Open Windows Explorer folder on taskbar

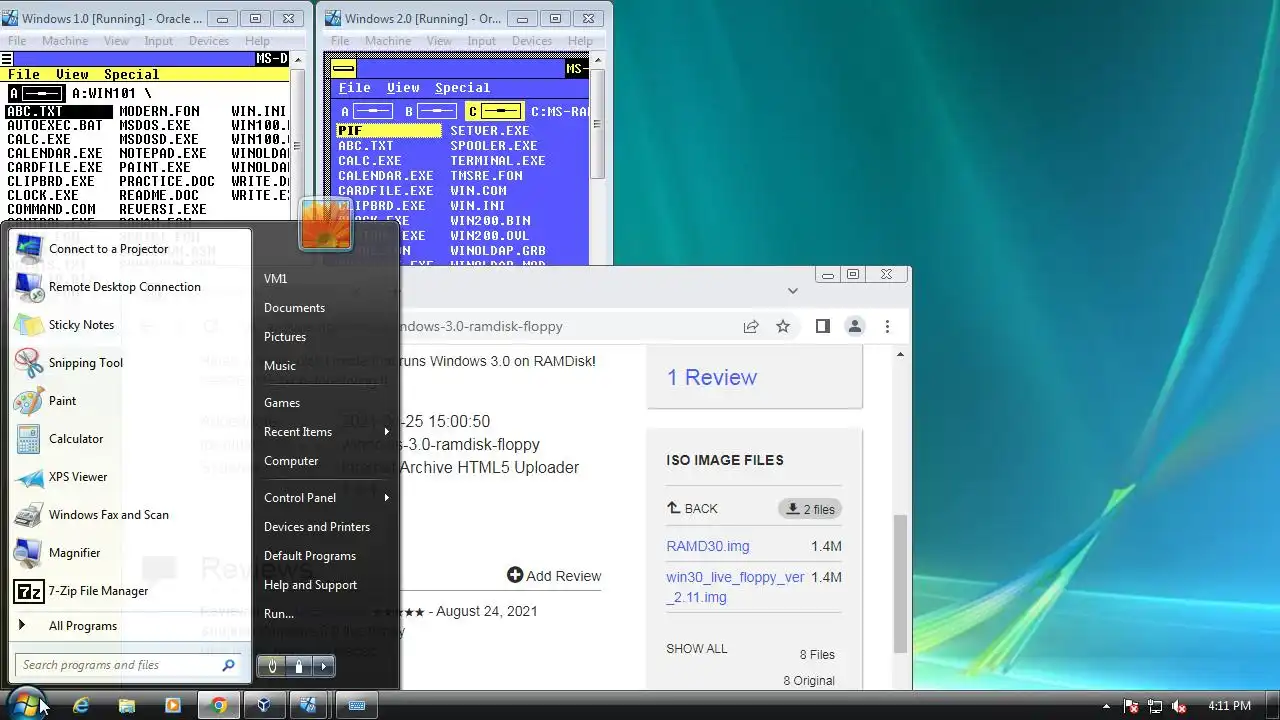[x=127, y=705]
